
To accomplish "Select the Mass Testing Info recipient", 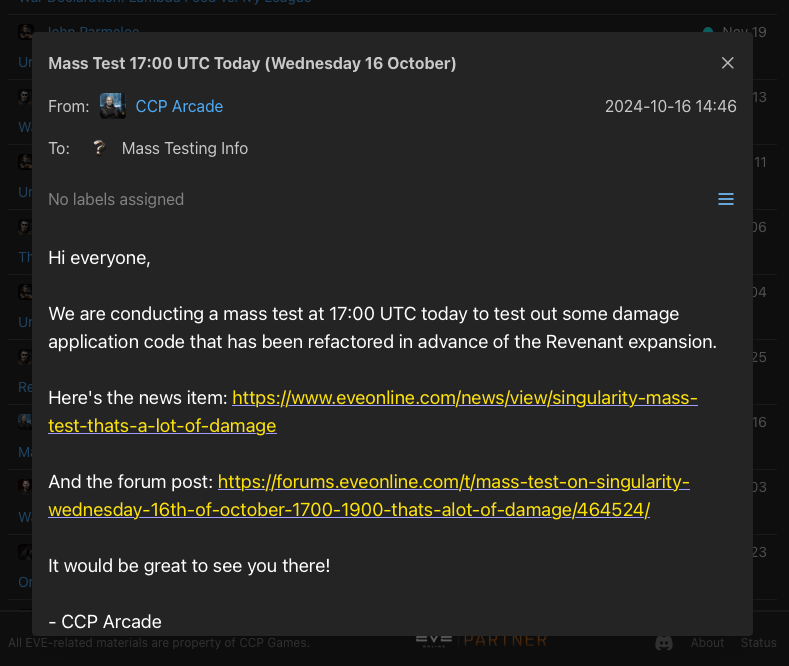I will pyautogui.click(x=185, y=148).
